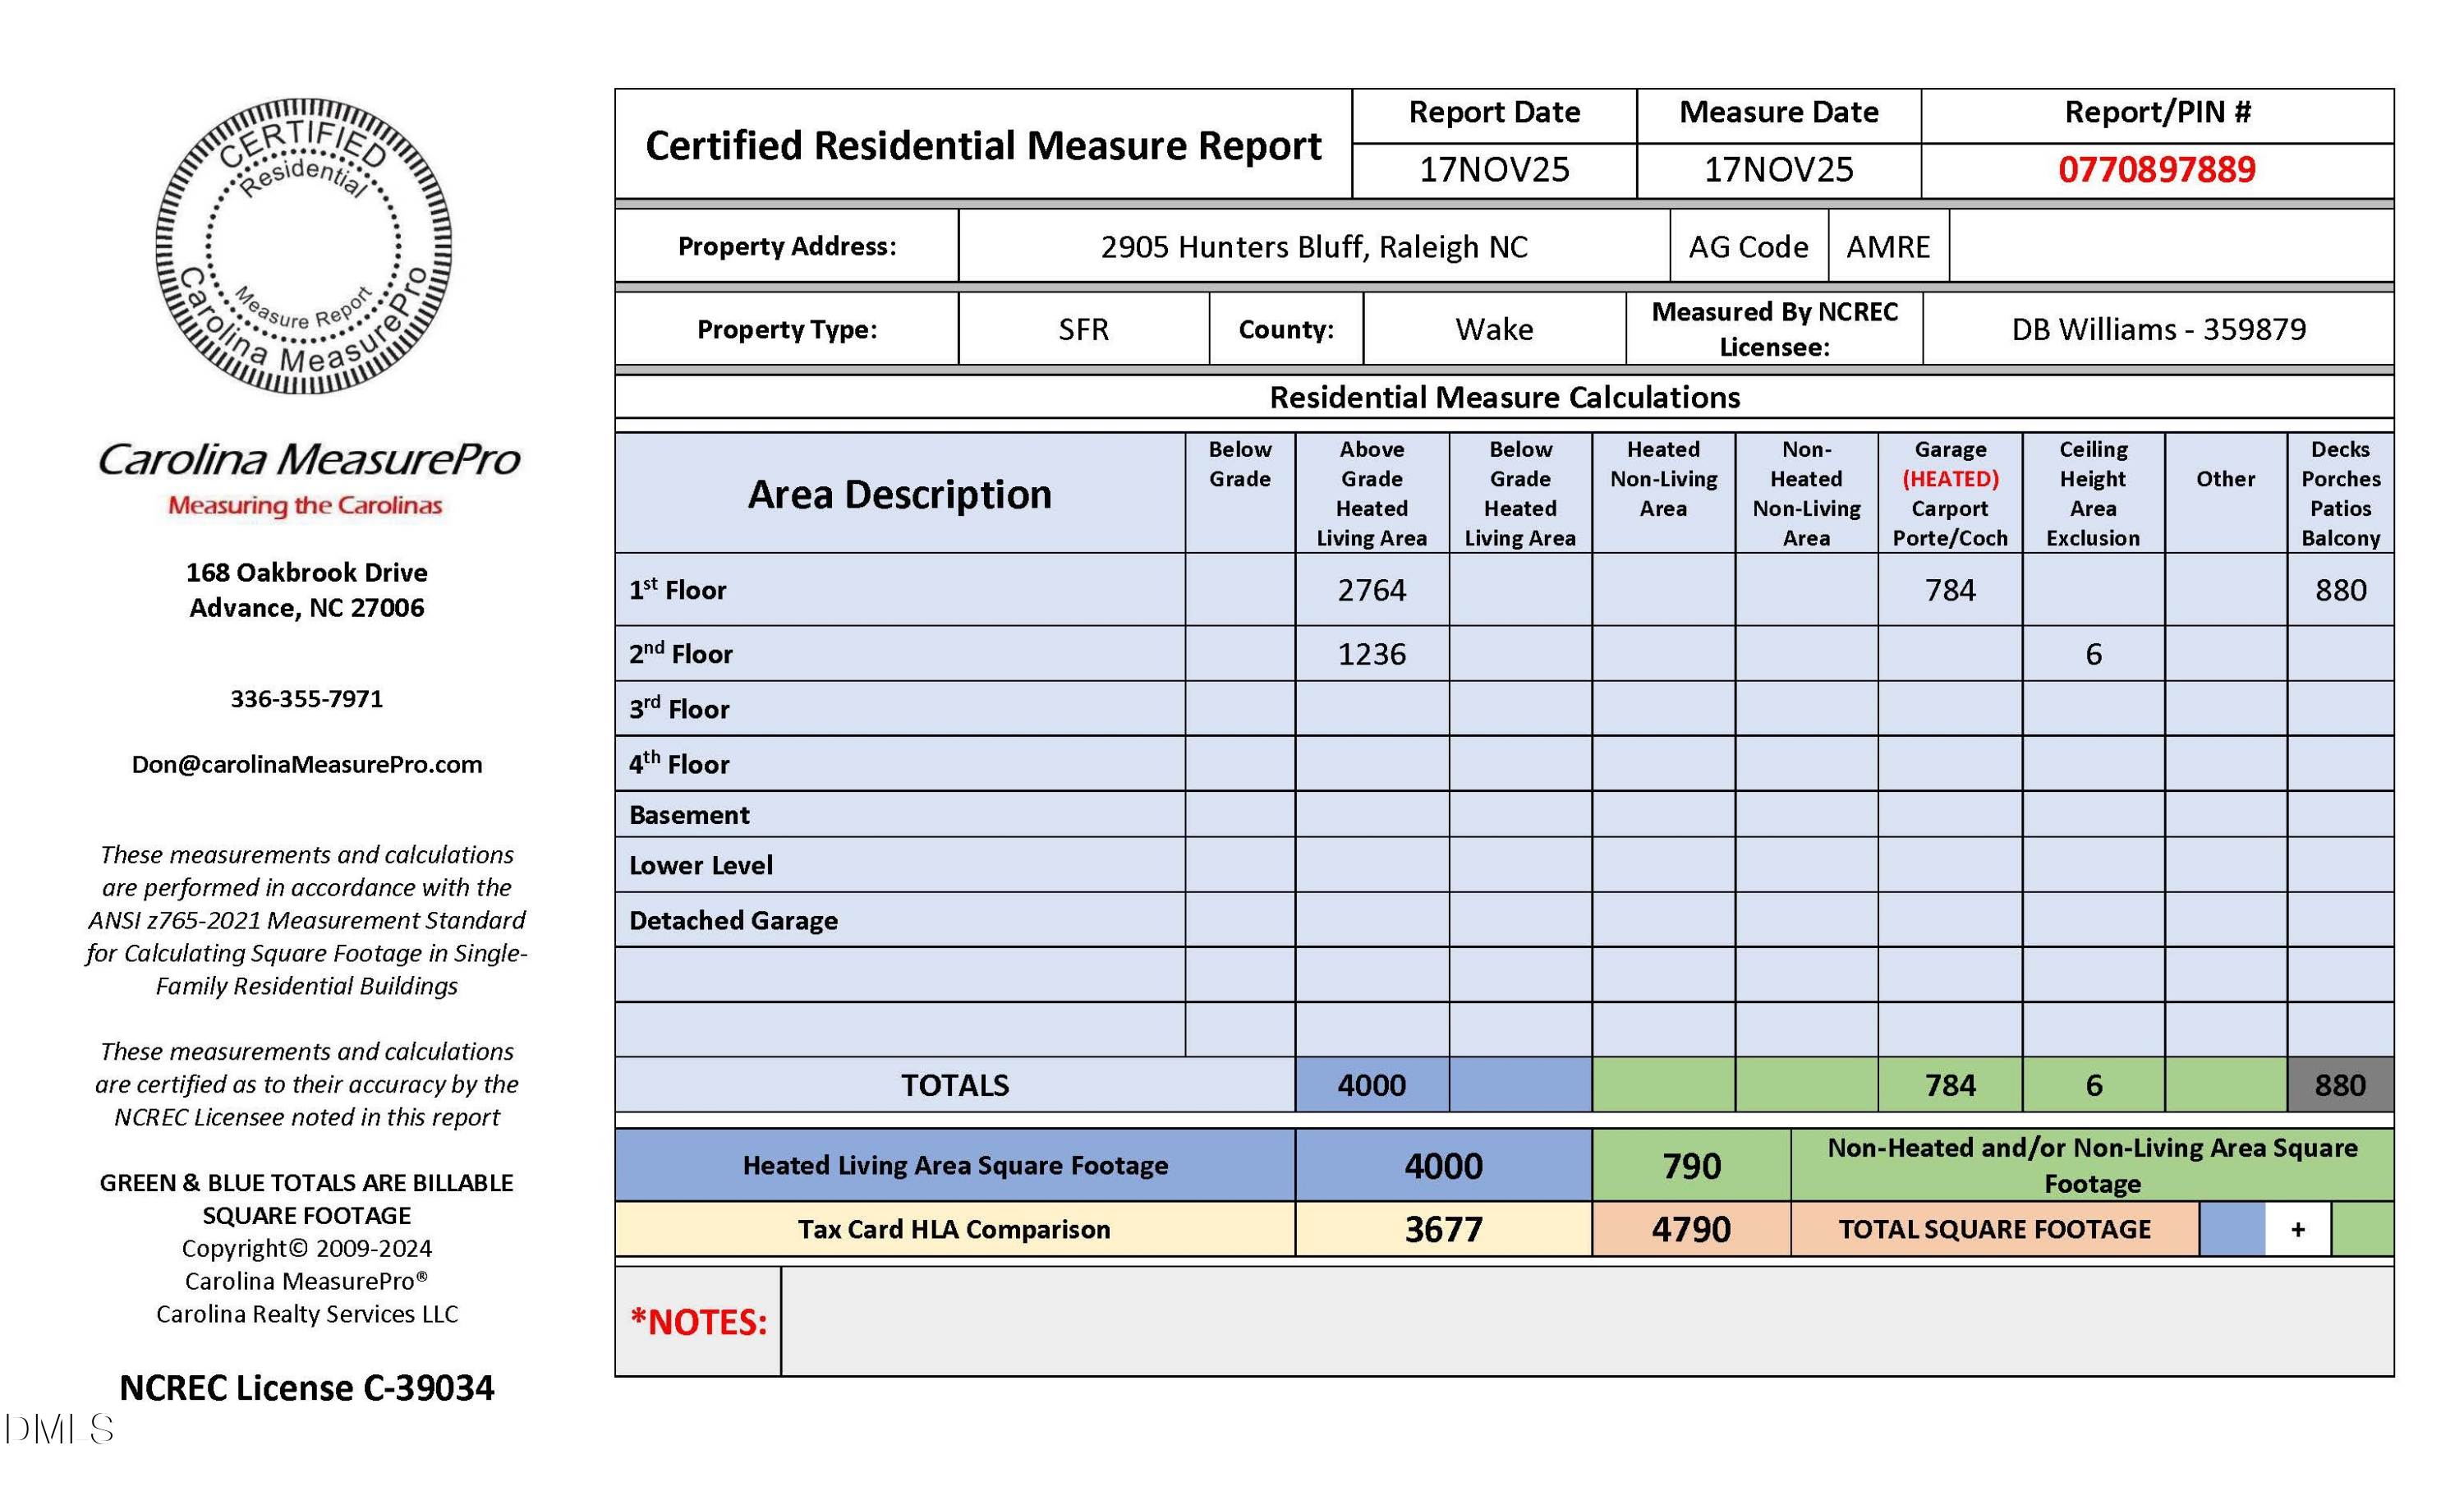Click the Tax Card HLA value 3677
2464x1496 pixels.
1442,1229
